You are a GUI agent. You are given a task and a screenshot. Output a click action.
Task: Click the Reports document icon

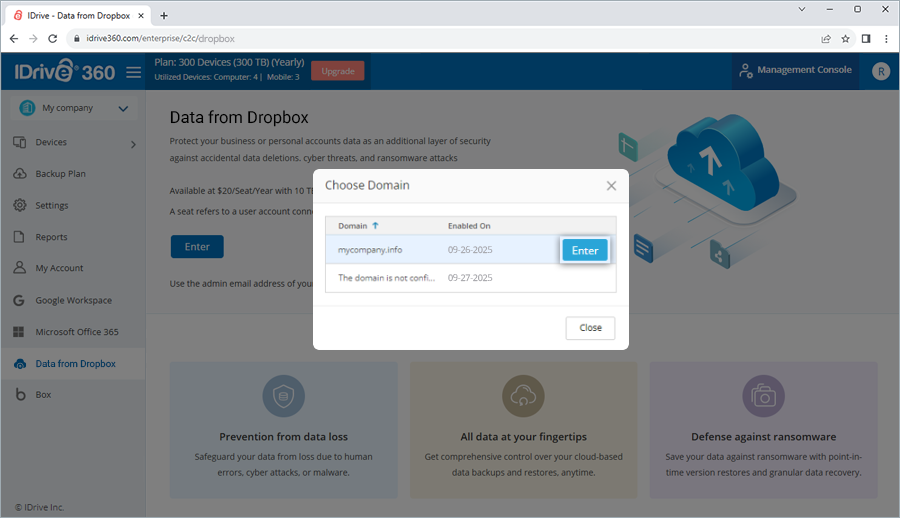pos(19,237)
